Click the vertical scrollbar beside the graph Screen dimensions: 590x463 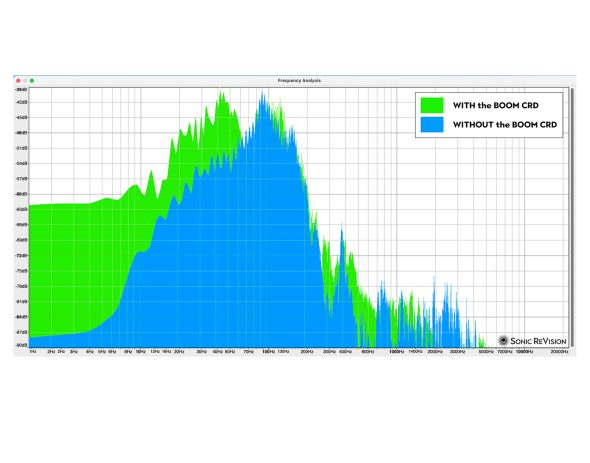coord(572,217)
